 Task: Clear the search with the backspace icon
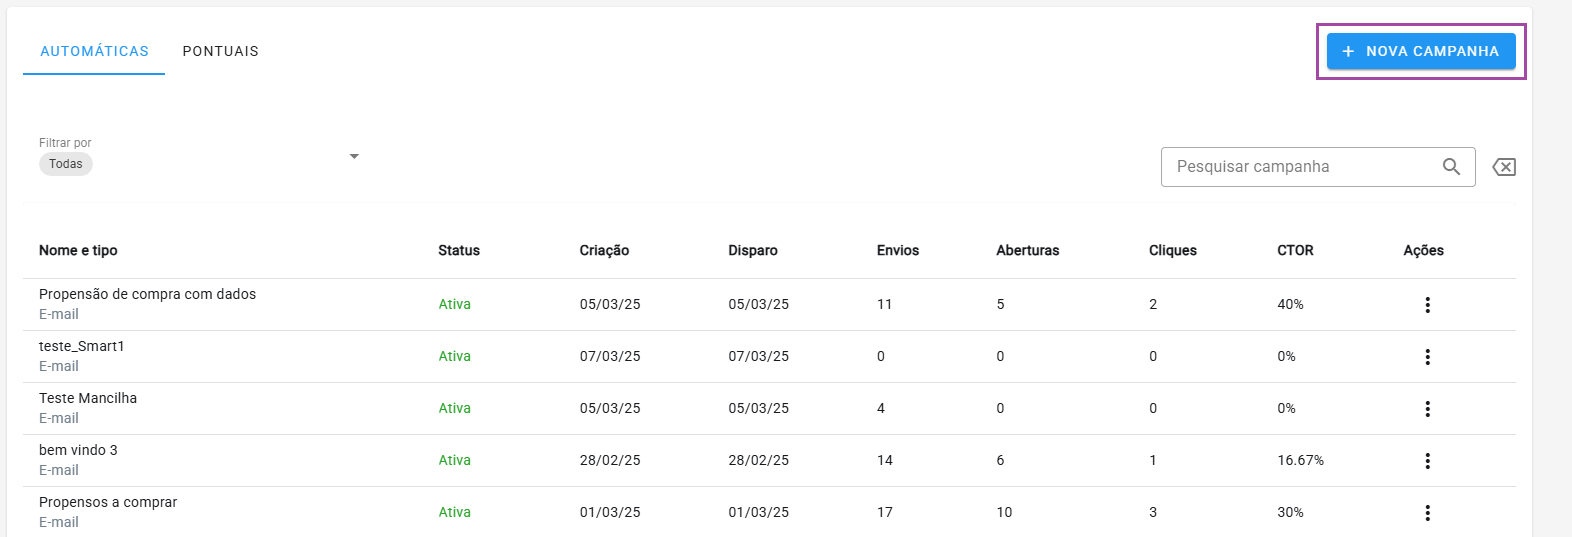tap(1504, 167)
